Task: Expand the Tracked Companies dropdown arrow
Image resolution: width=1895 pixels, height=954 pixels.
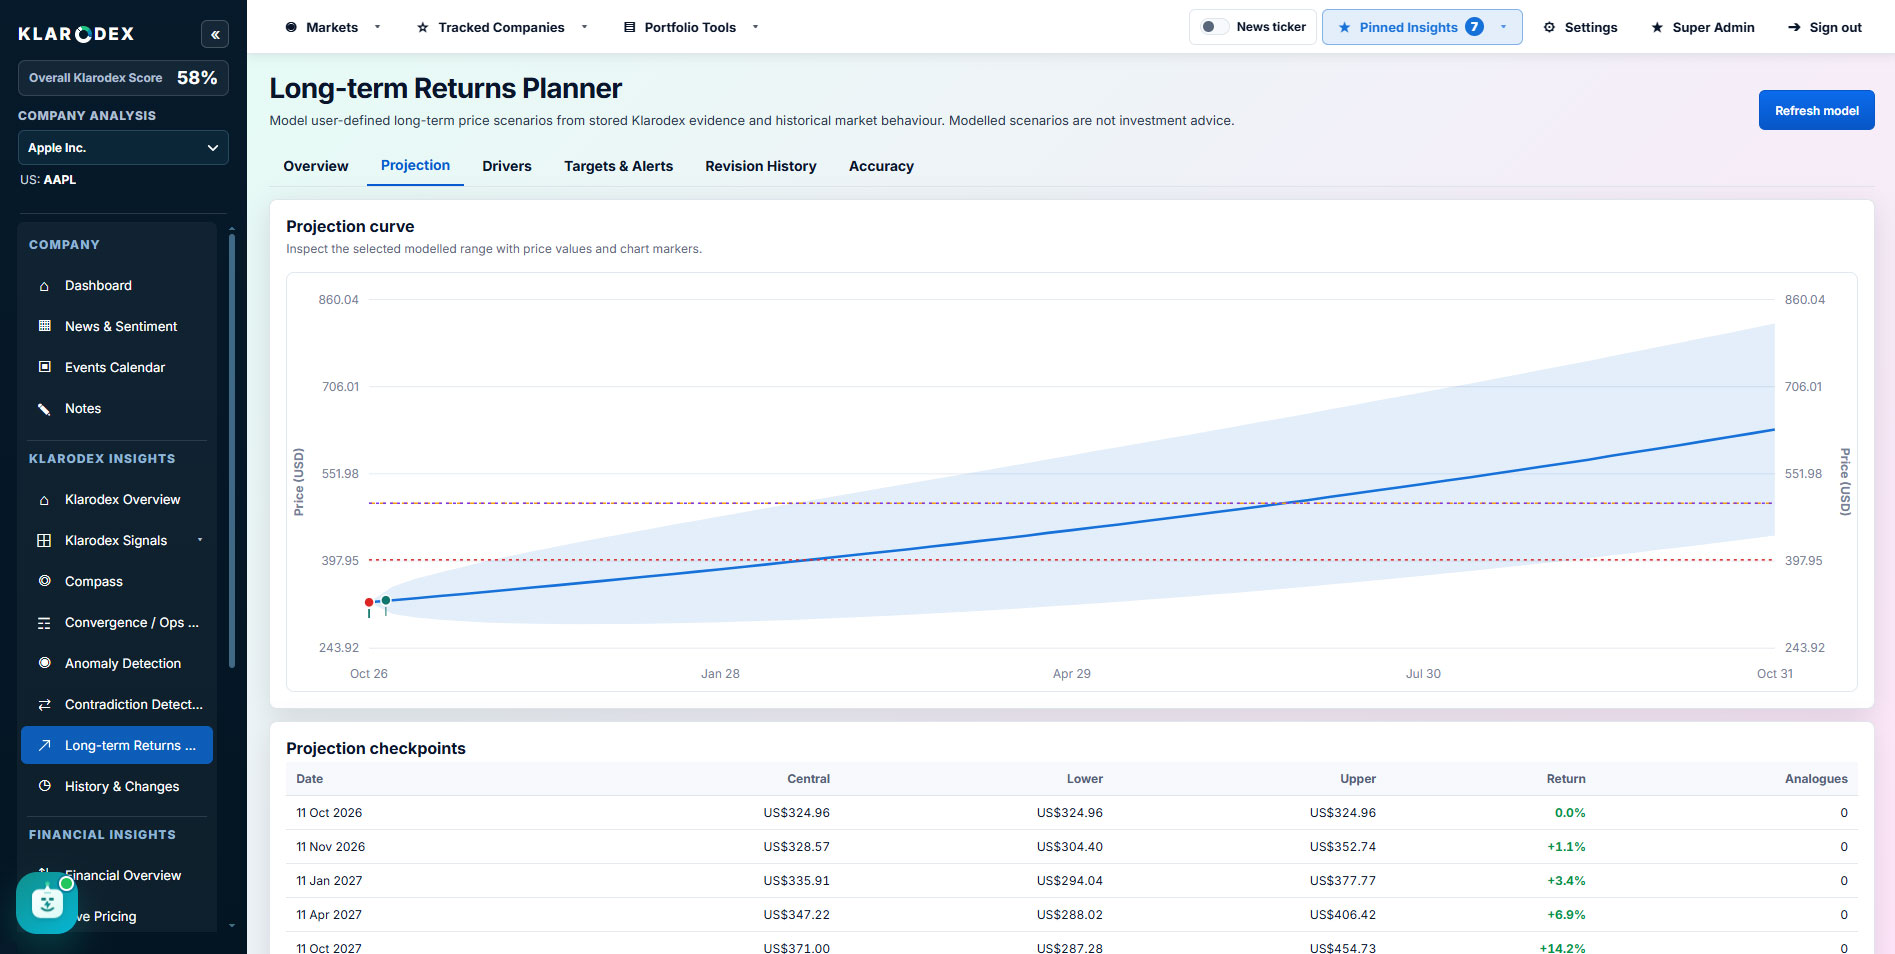Action: click(x=584, y=27)
